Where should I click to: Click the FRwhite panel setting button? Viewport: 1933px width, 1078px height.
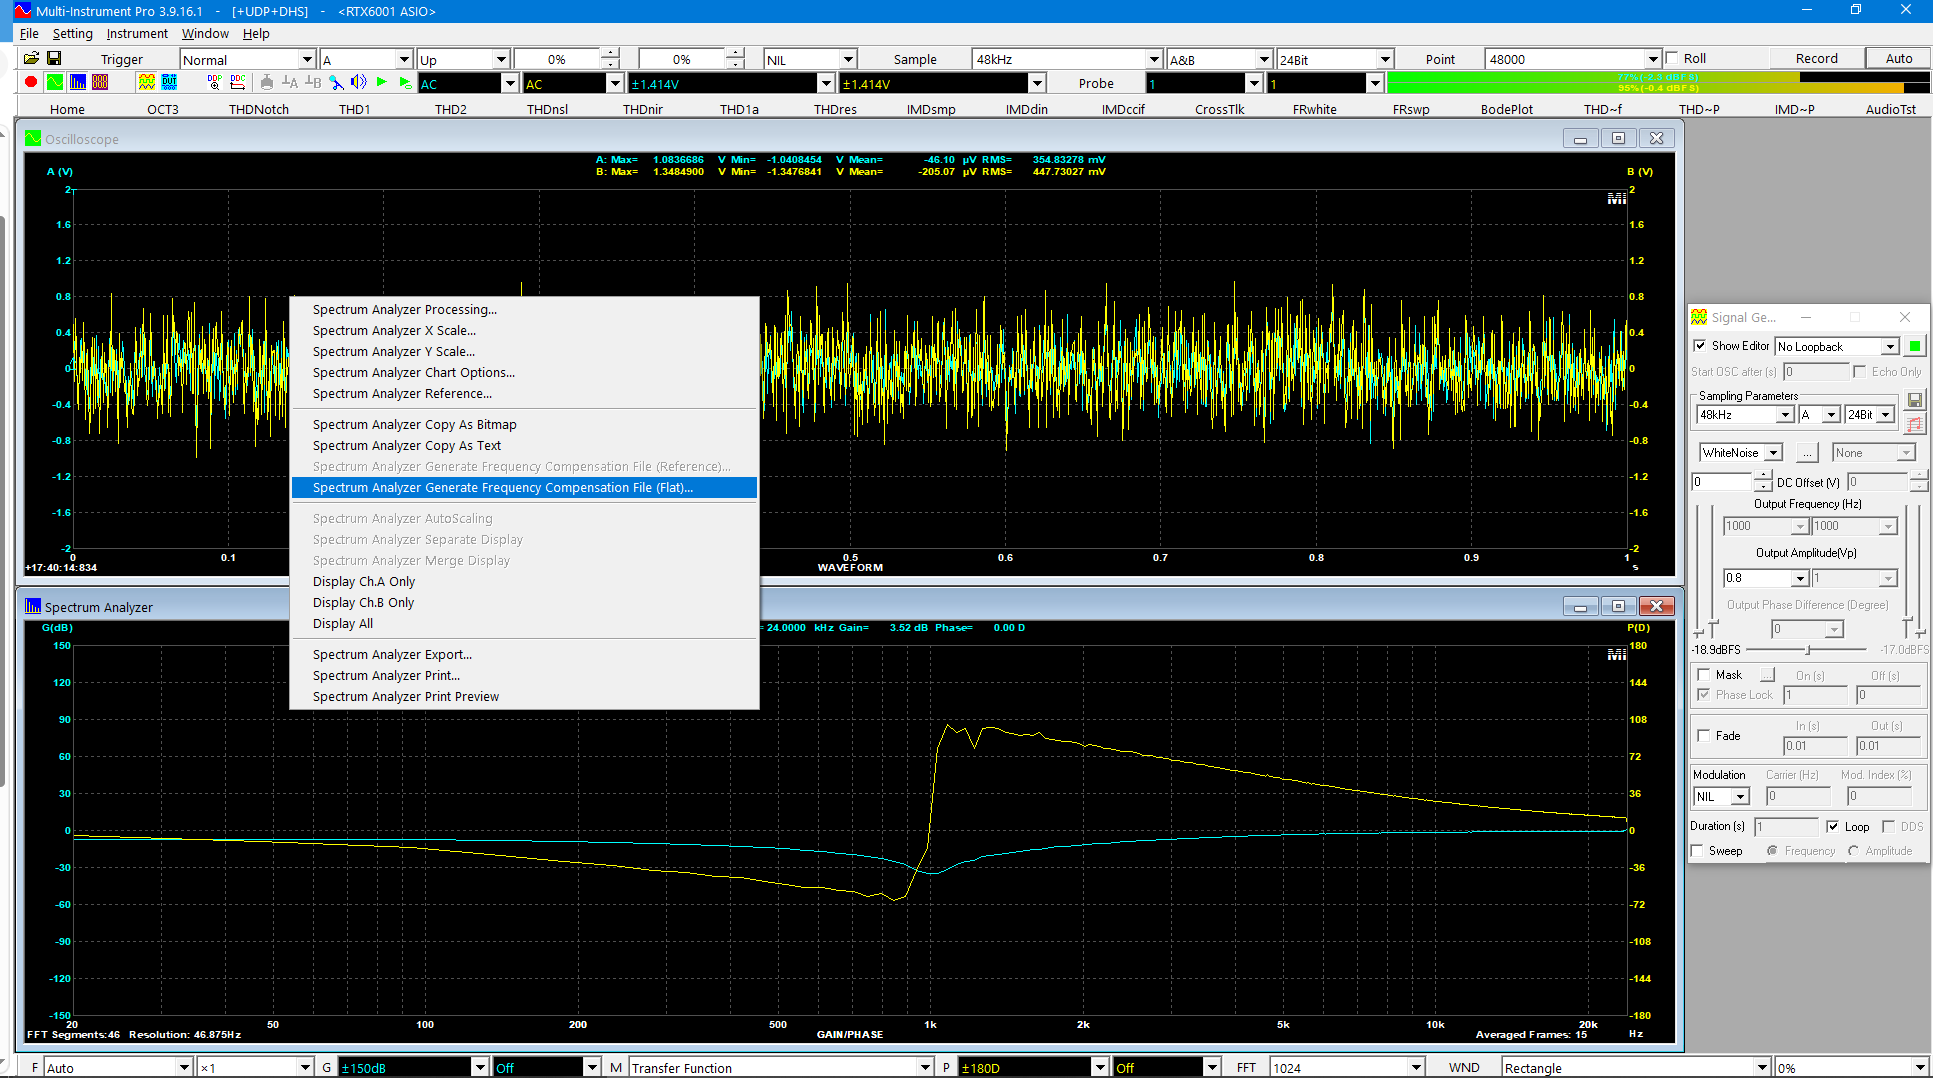(1314, 109)
